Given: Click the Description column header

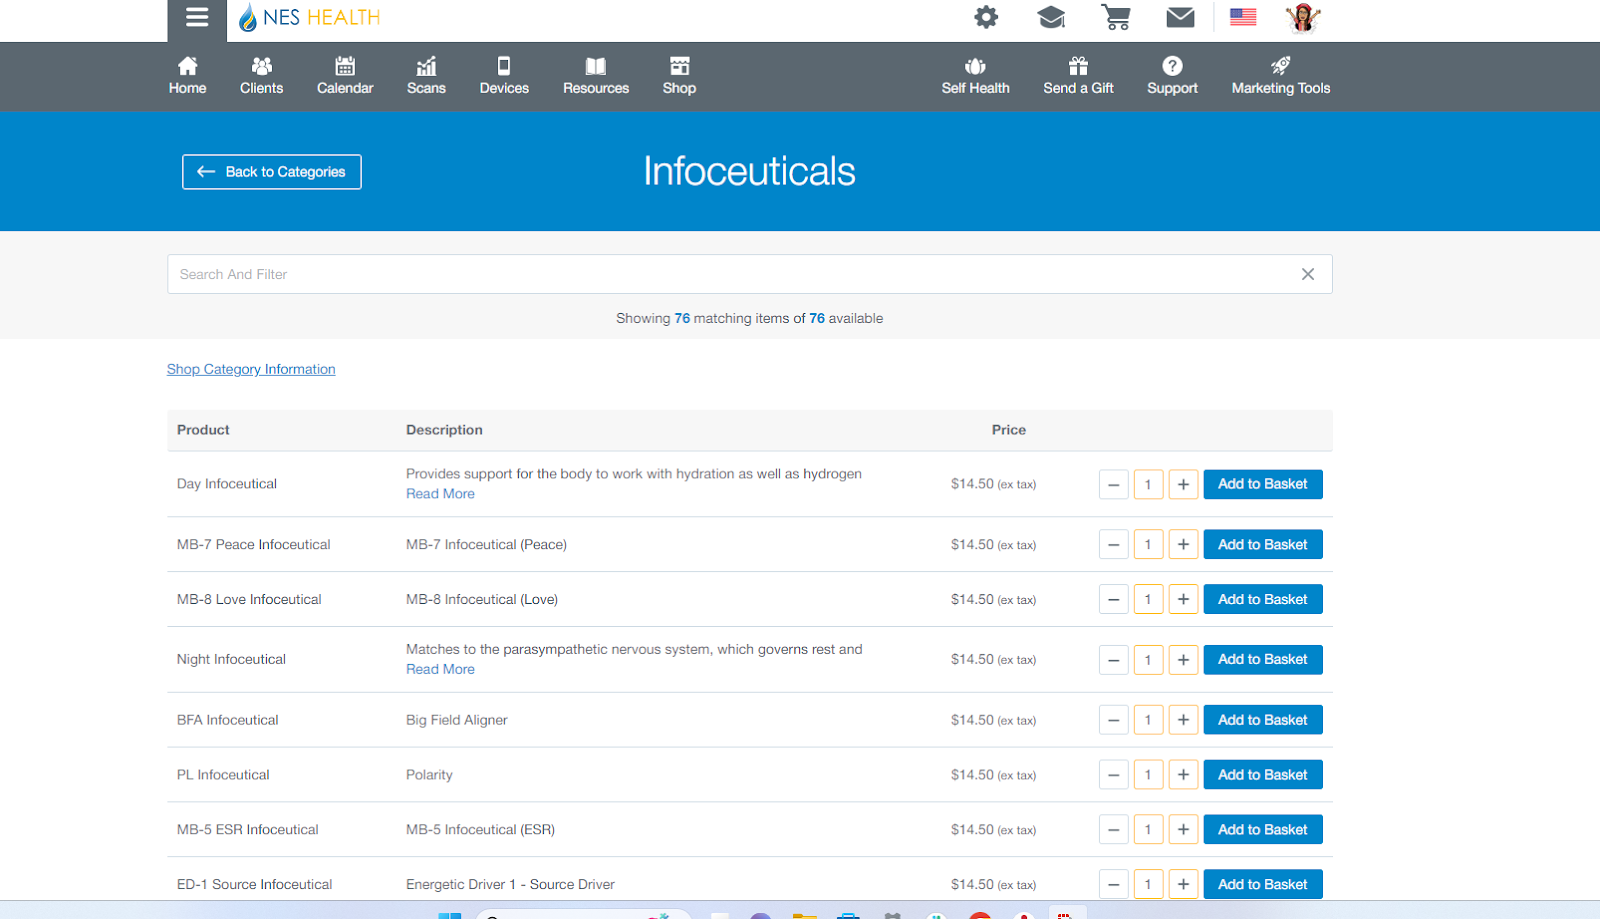Looking at the screenshot, I should click(444, 430).
